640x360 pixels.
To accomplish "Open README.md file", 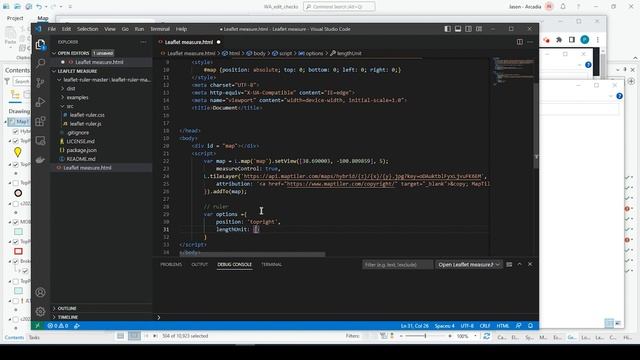I will pos(81,159).
